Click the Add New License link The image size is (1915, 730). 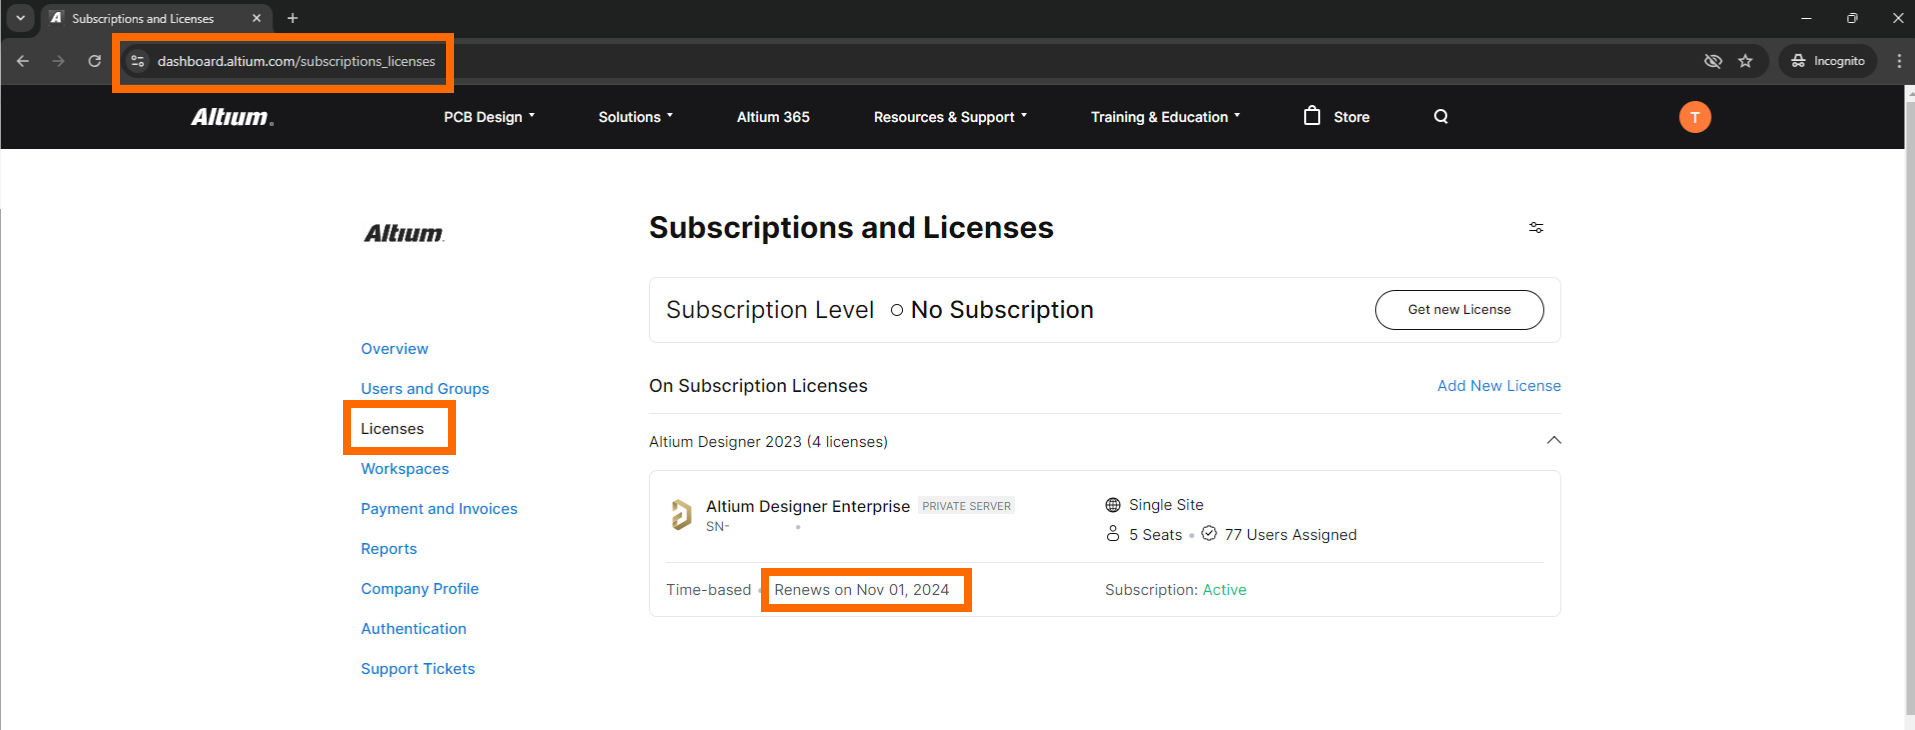coord(1498,386)
